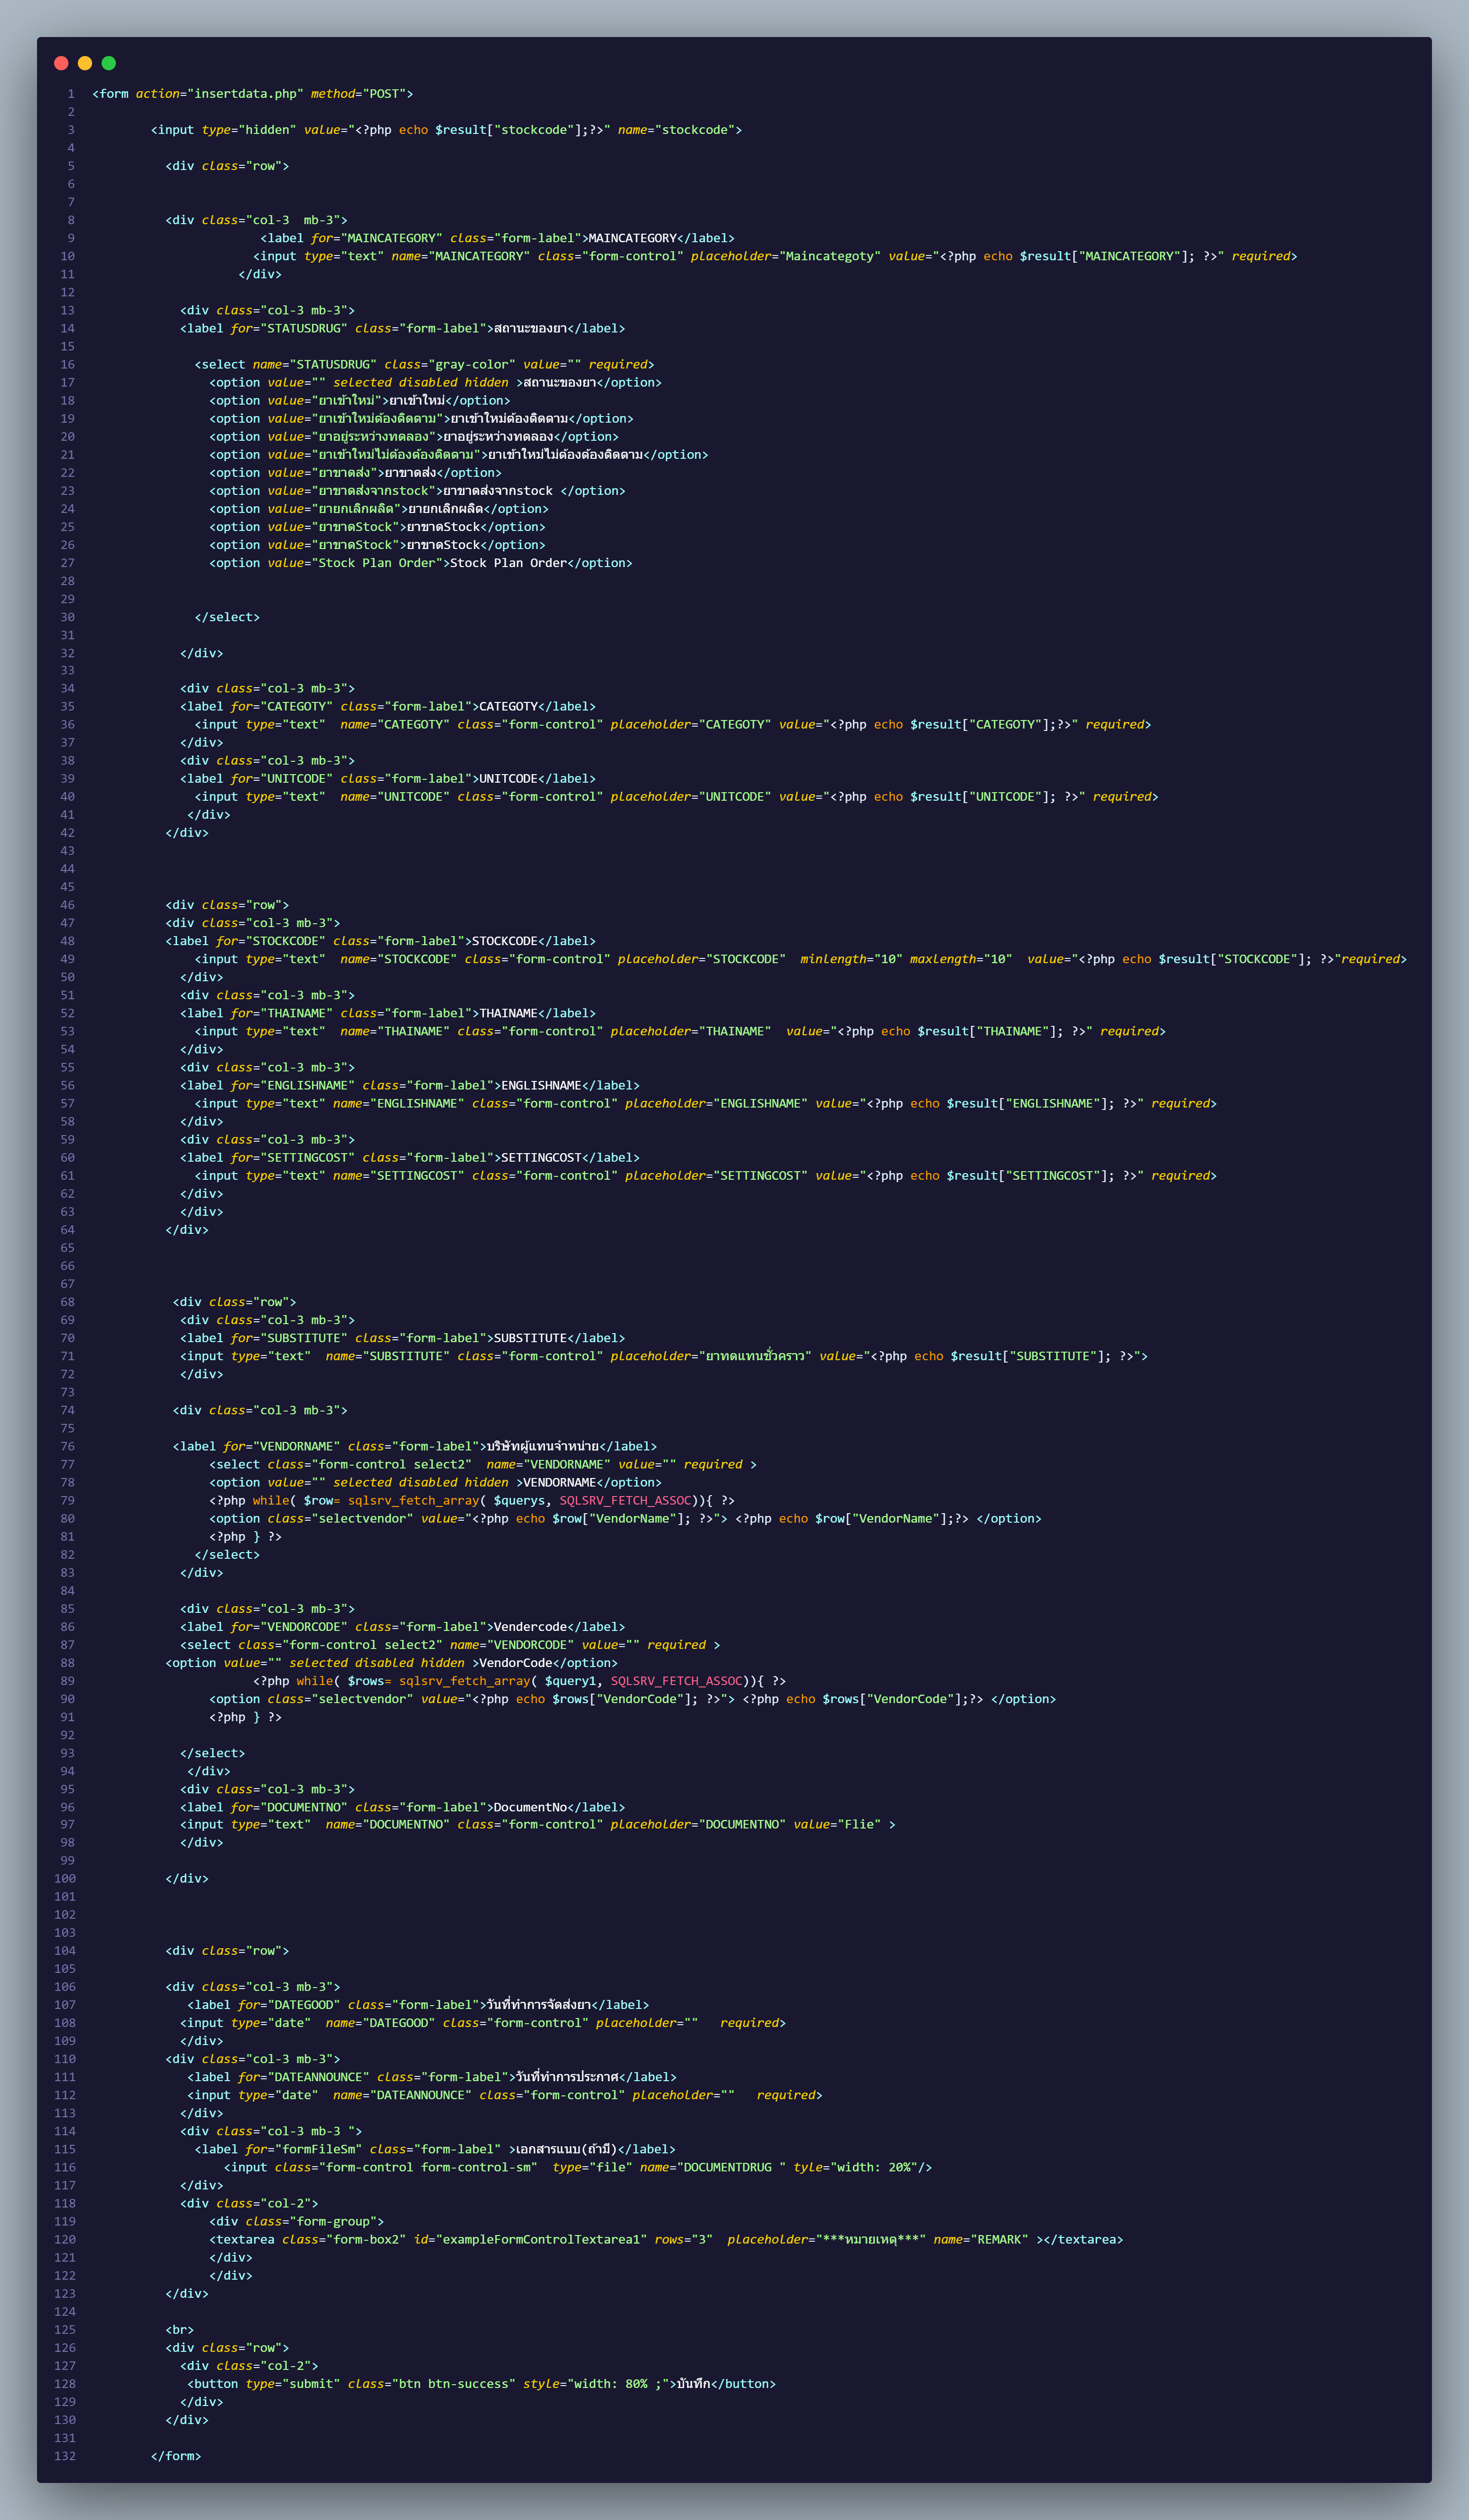Select placeholder="THAINAME" on line 53
The height and width of the screenshot is (2520, 1469).
click(x=690, y=1031)
